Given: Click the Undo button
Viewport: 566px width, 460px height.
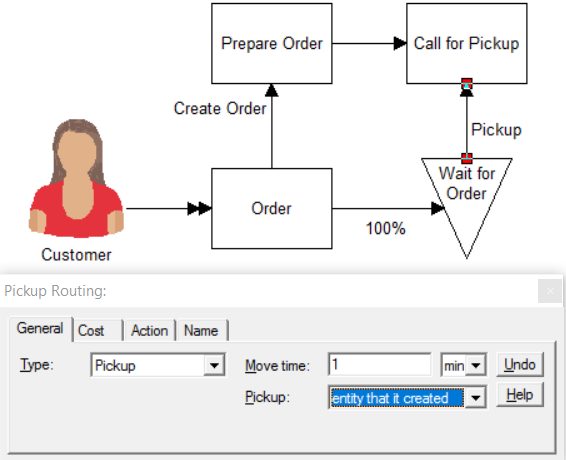Looking at the screenshot, I should coord(520,365).
